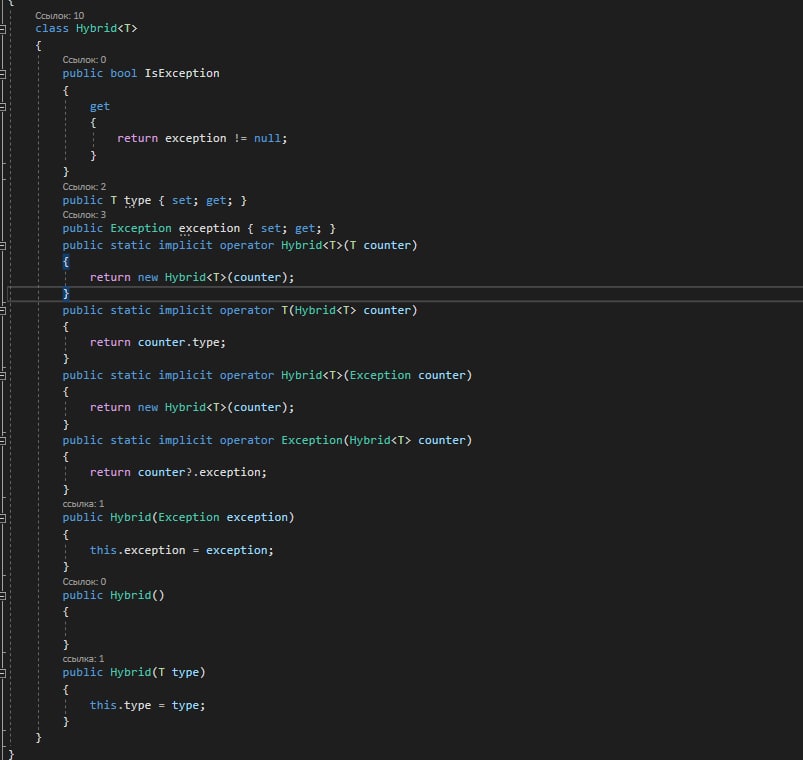Click 'T type' parameter in last constructor
803x760 pixels.
tap(178, 672)
